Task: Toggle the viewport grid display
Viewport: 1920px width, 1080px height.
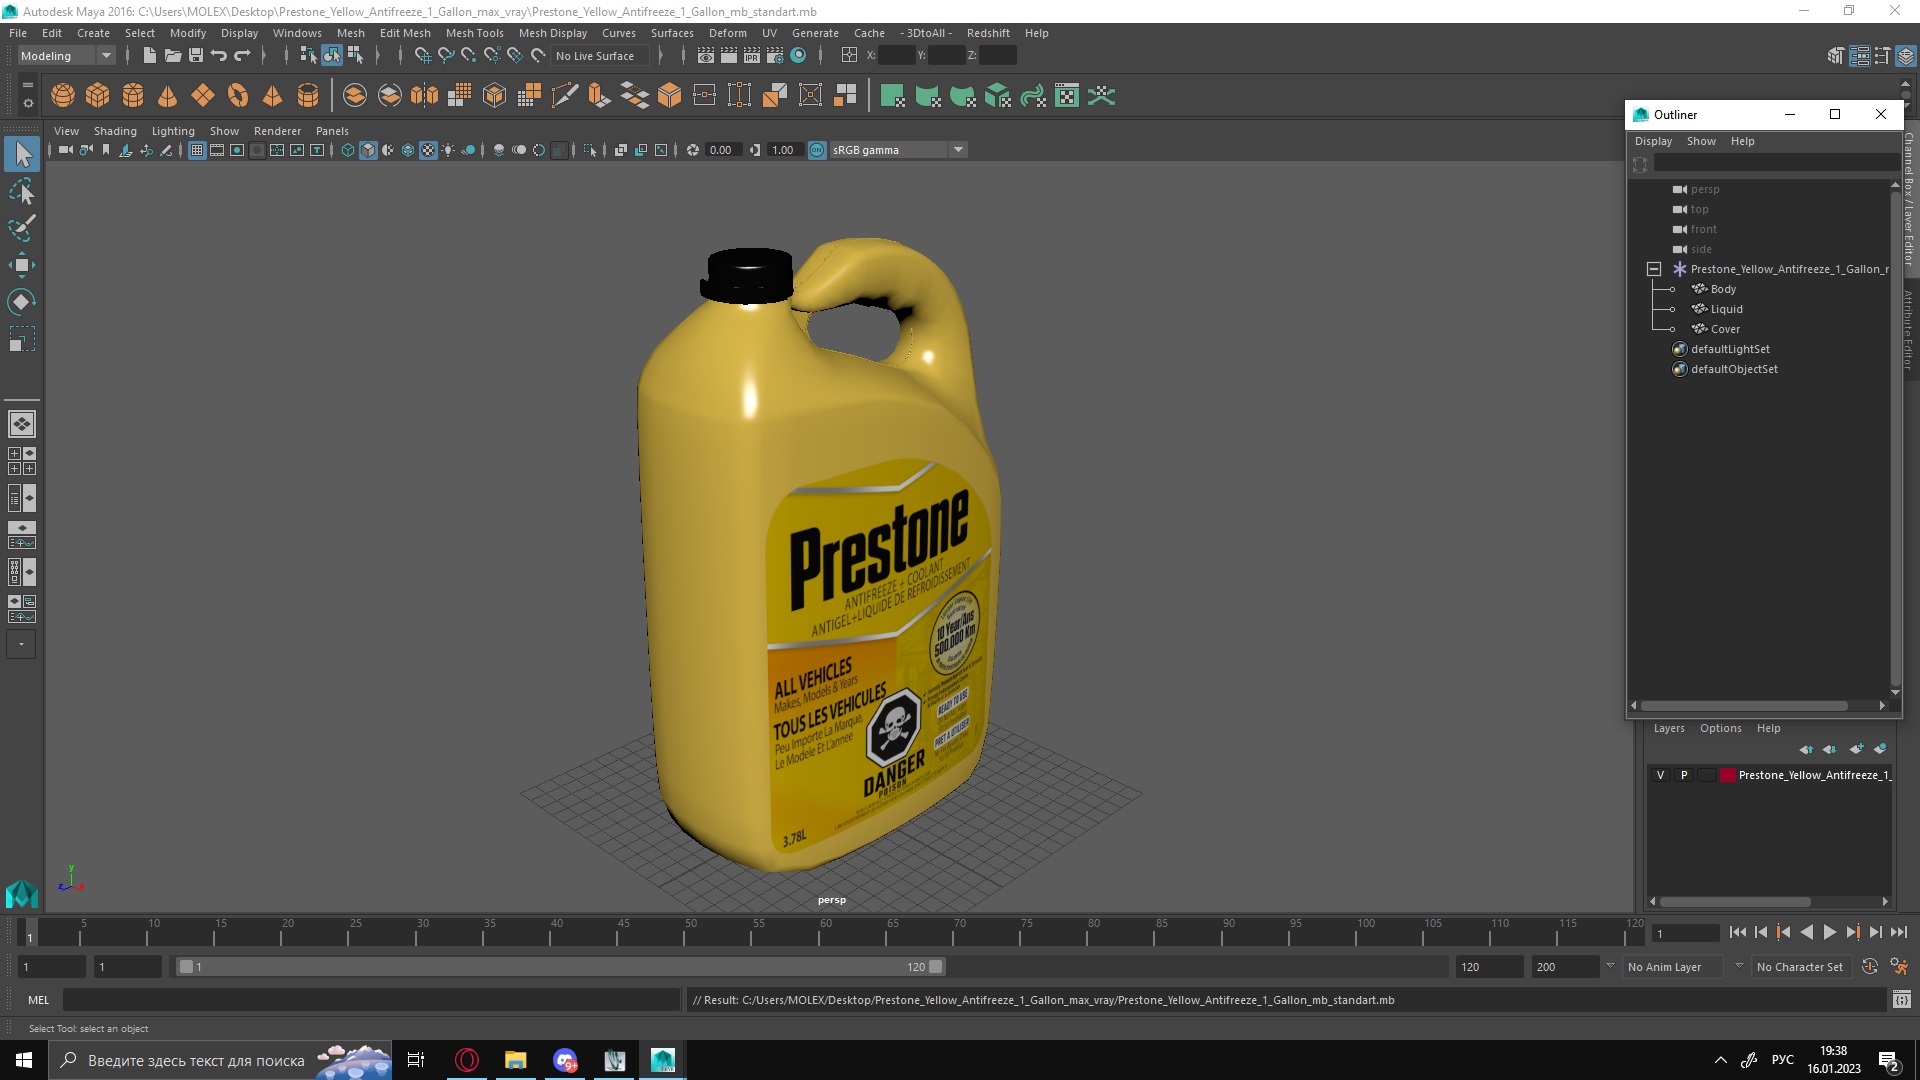Action: [197, 150]
